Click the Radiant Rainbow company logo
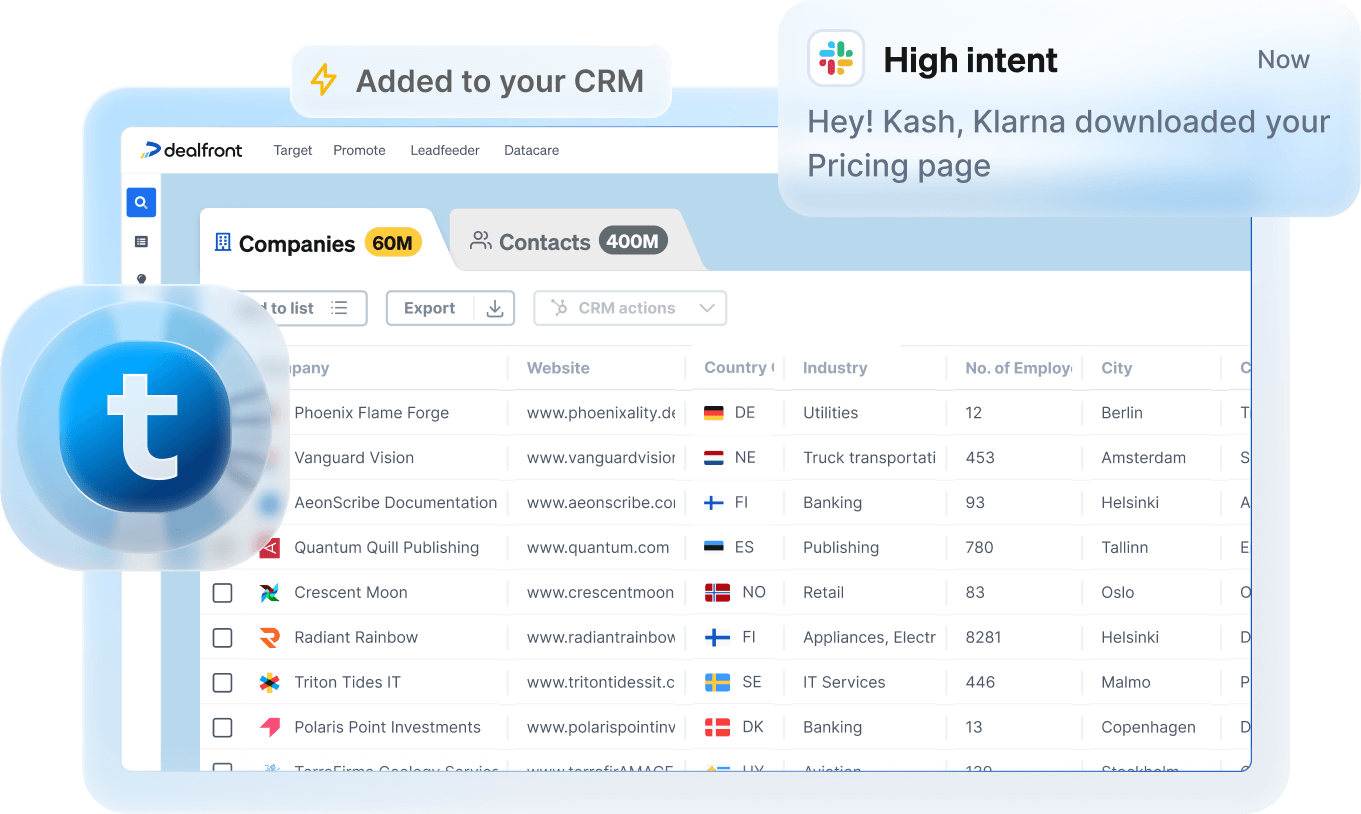This screenshot has width=1361, height=814. [x=269, y=637]
